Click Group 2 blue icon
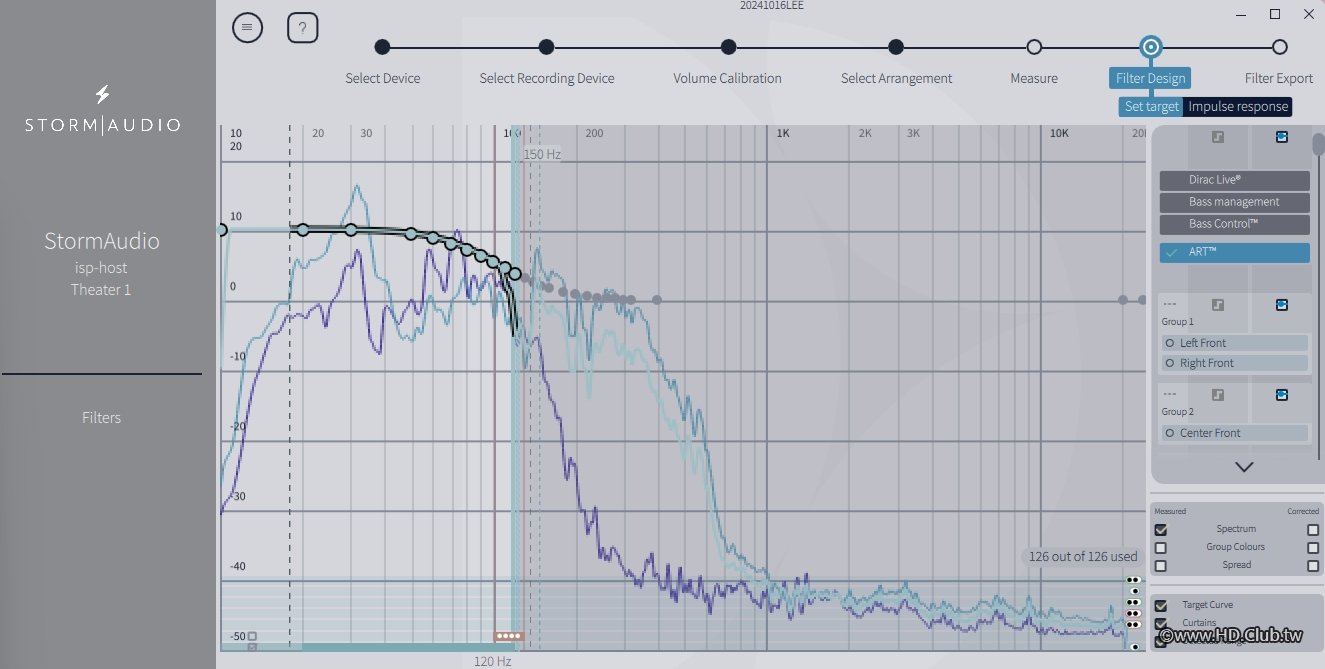Screen dimensions: 1325x669 click(x=1282, y=395)
